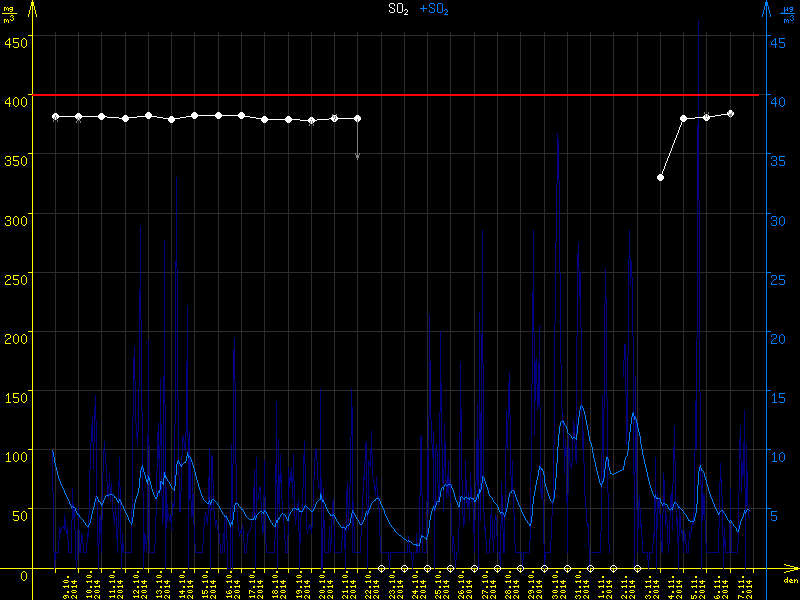800x600 pixels.
Task: Click the 450 label on left axis
Action: tap(15, 42)
